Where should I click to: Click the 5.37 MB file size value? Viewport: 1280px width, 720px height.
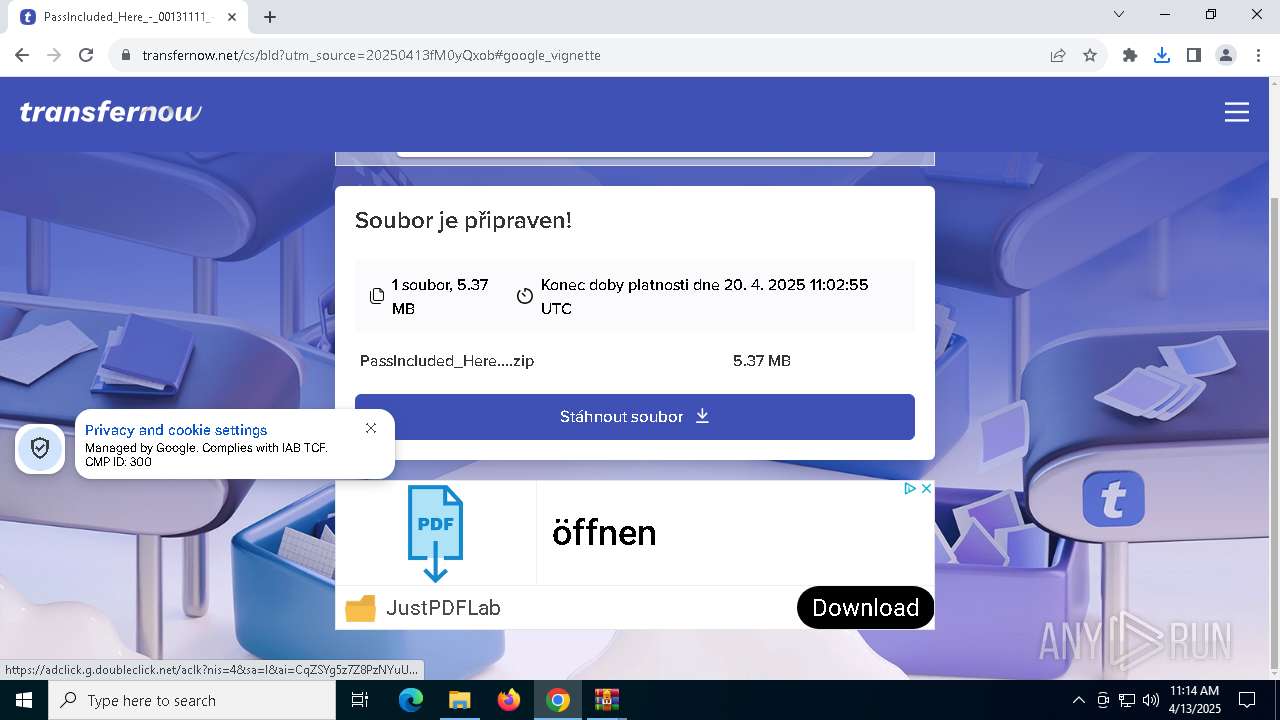(x=762, y=361)
